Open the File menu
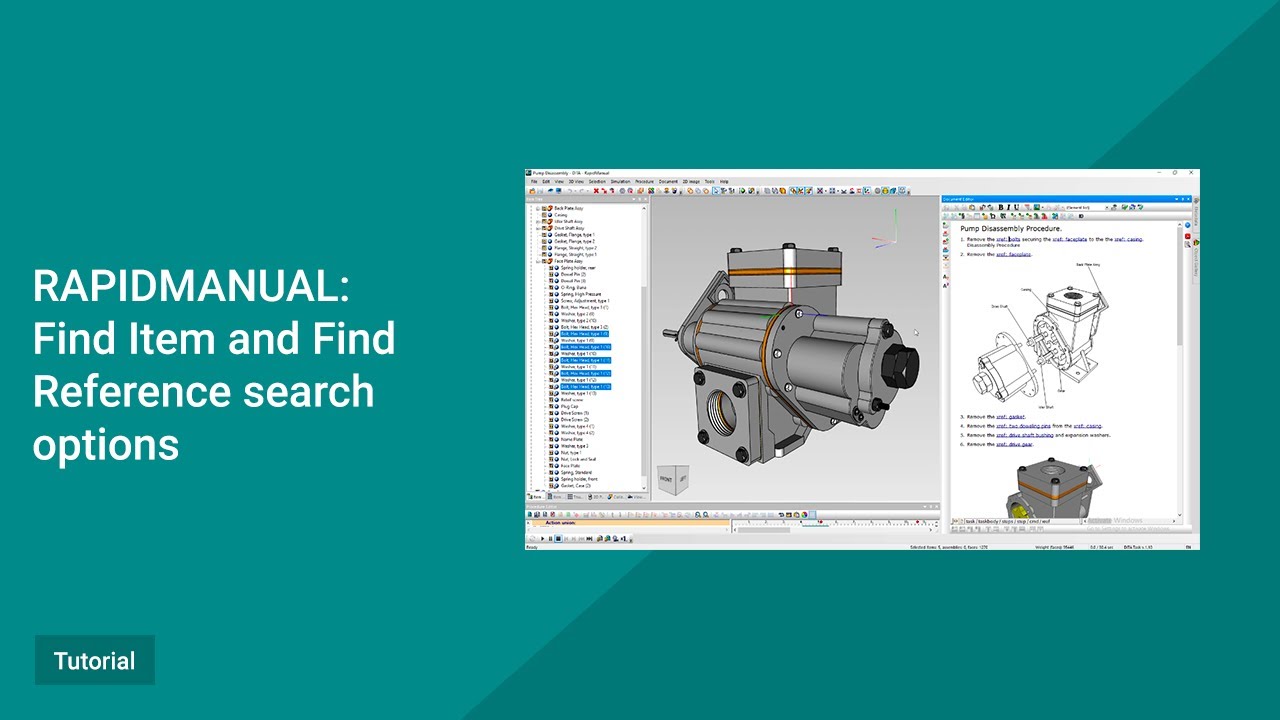Viewport: 1280px width, 720px height. tap(534, 181)
